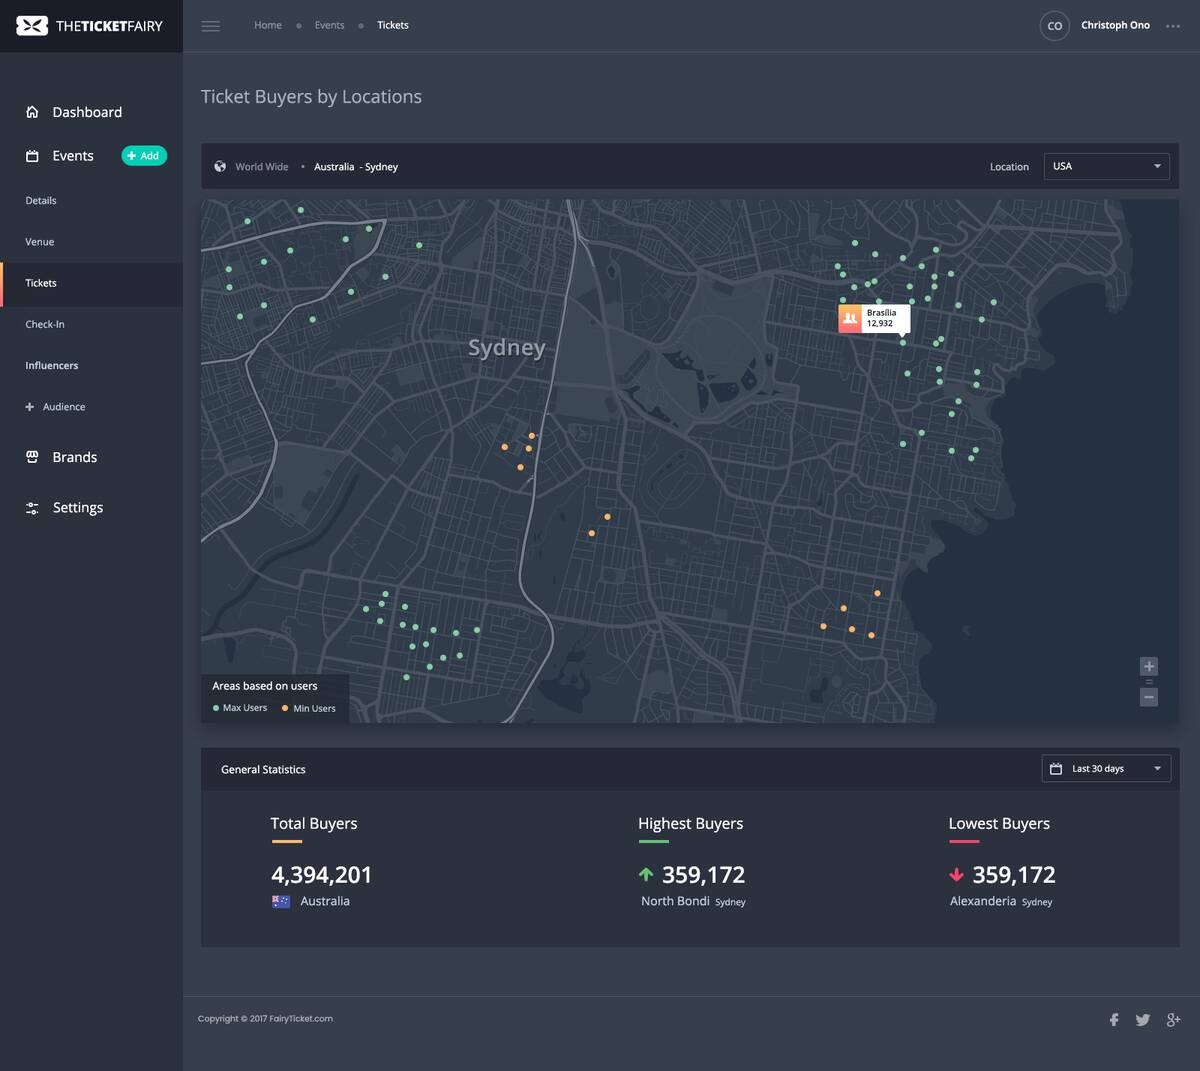Navigate to Home breadcrumb link
Screen dimensions: 1200x1071
pyautogui.click(x=268, y=25)
